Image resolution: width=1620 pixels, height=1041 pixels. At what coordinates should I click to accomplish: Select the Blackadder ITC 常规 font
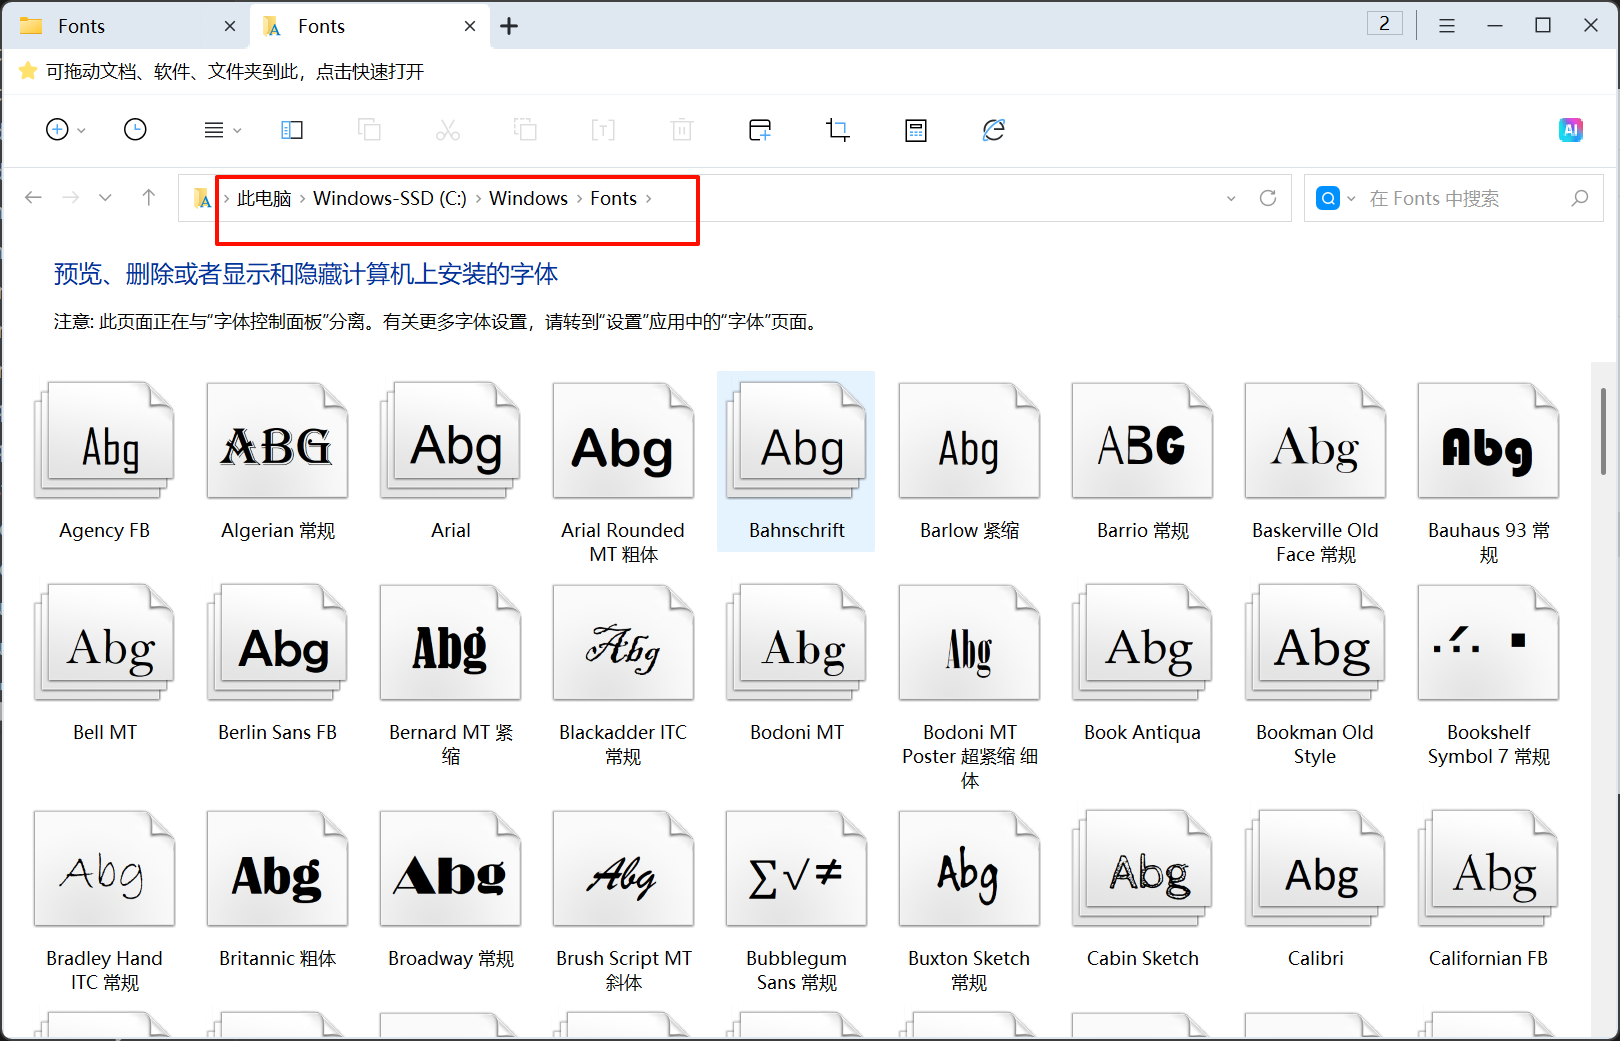624,675
